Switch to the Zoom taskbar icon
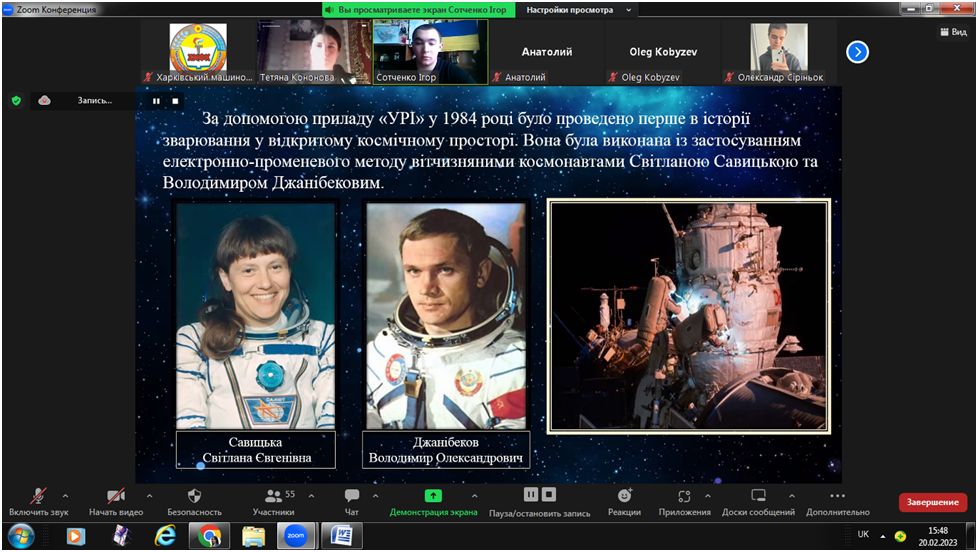978x552 pixels. 296,536
